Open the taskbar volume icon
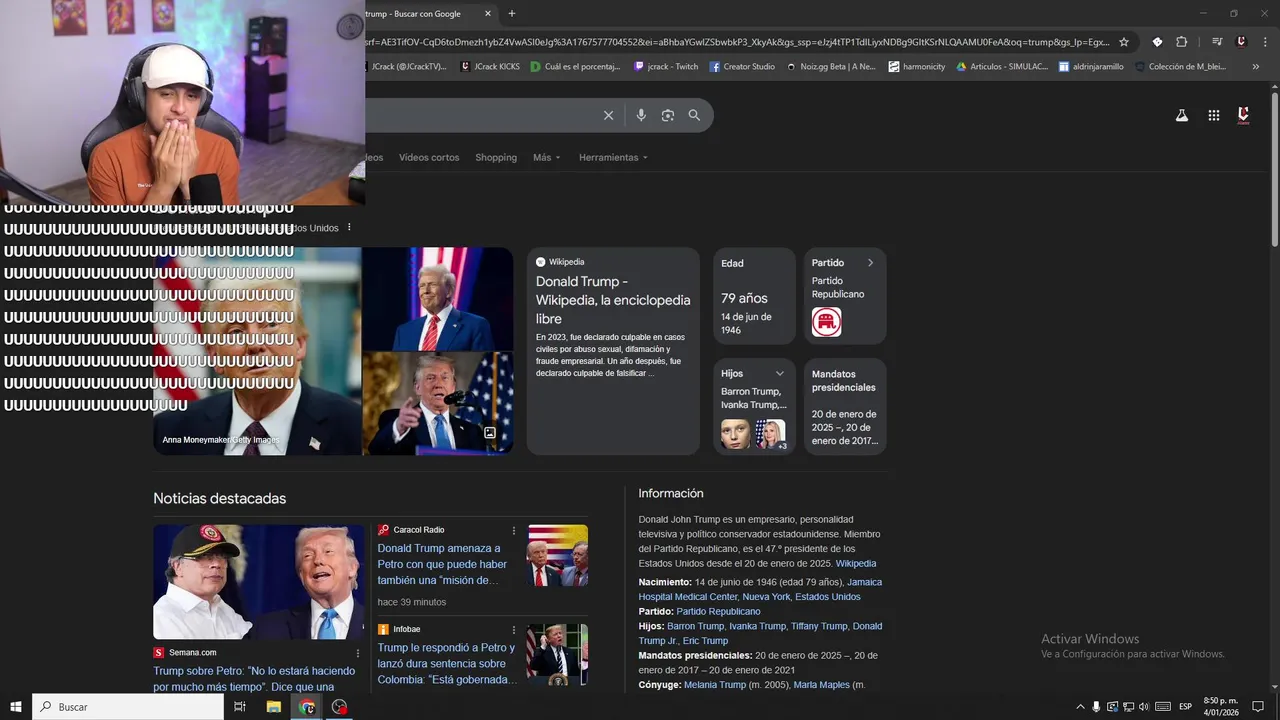 1144,707
